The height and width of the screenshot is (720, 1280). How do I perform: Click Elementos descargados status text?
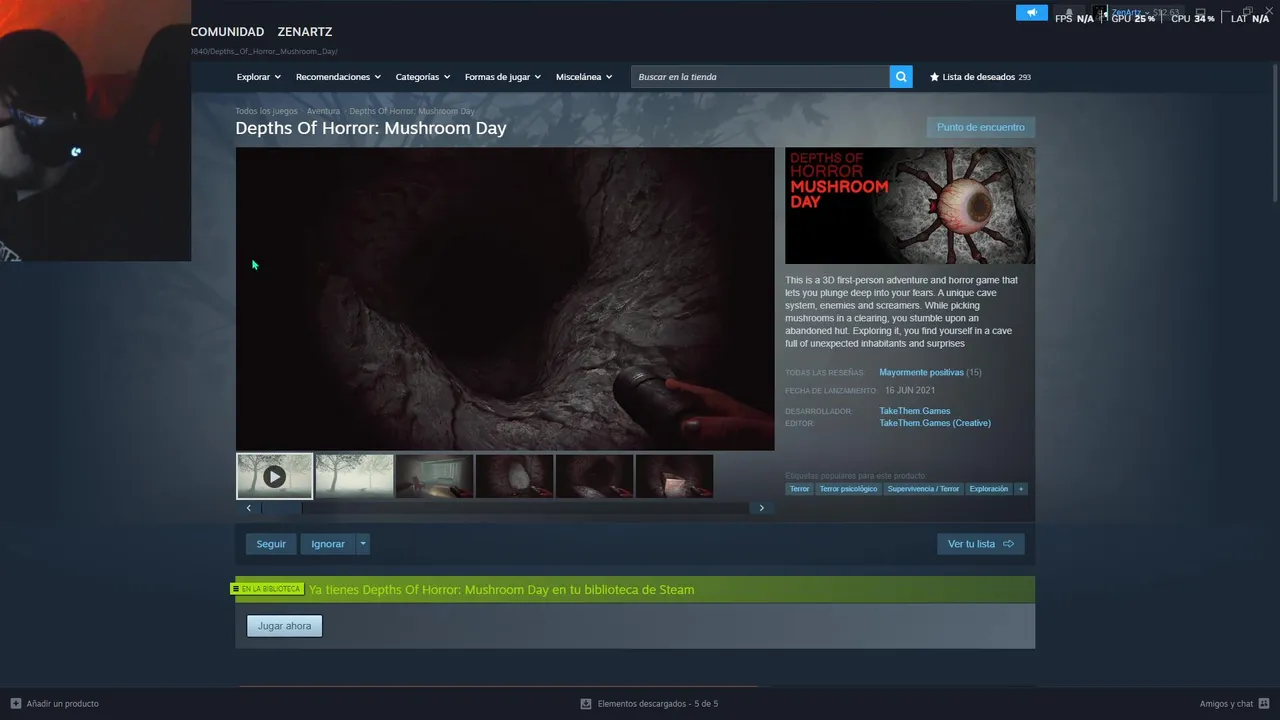coord(658,703)
